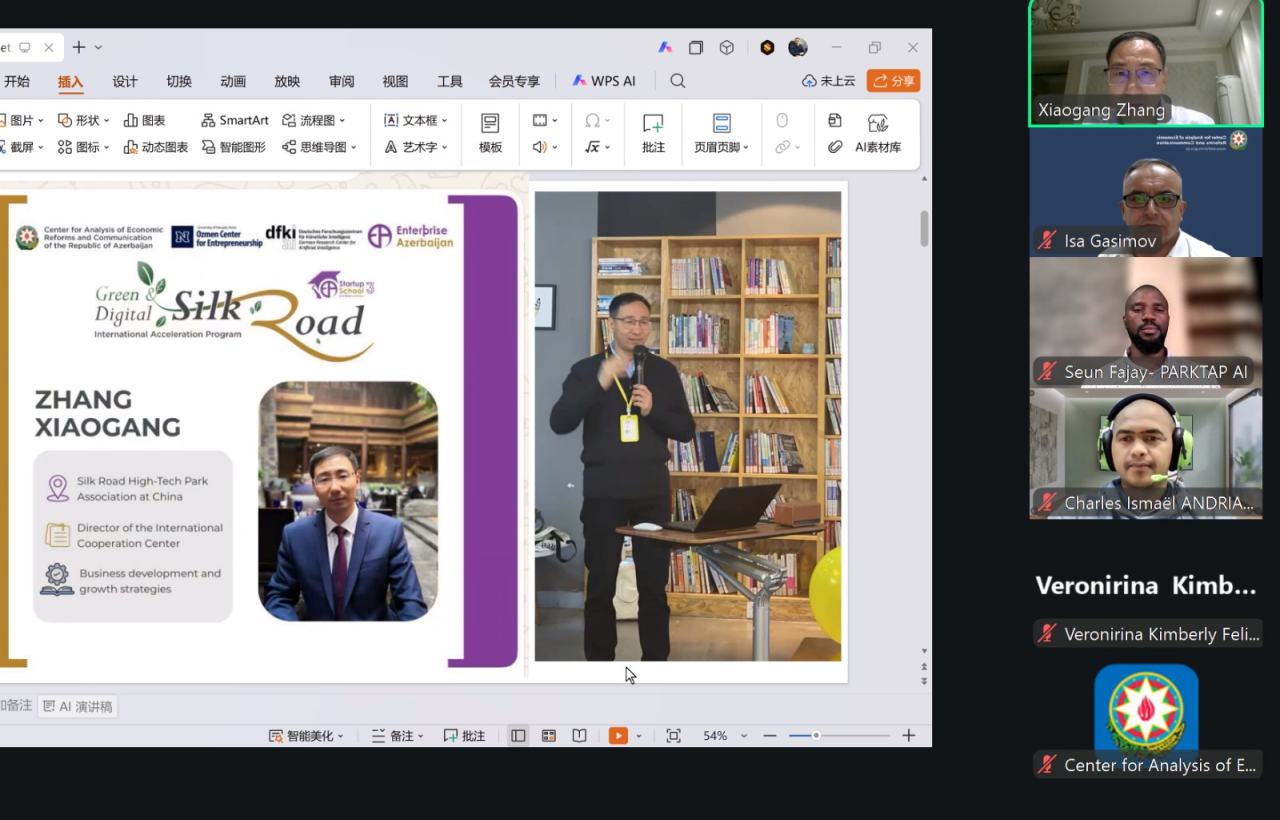The image size is (1280, 820).
Task: Open the AI素材库 asset library
Action: pyautogui.click(x=878, y=133)
